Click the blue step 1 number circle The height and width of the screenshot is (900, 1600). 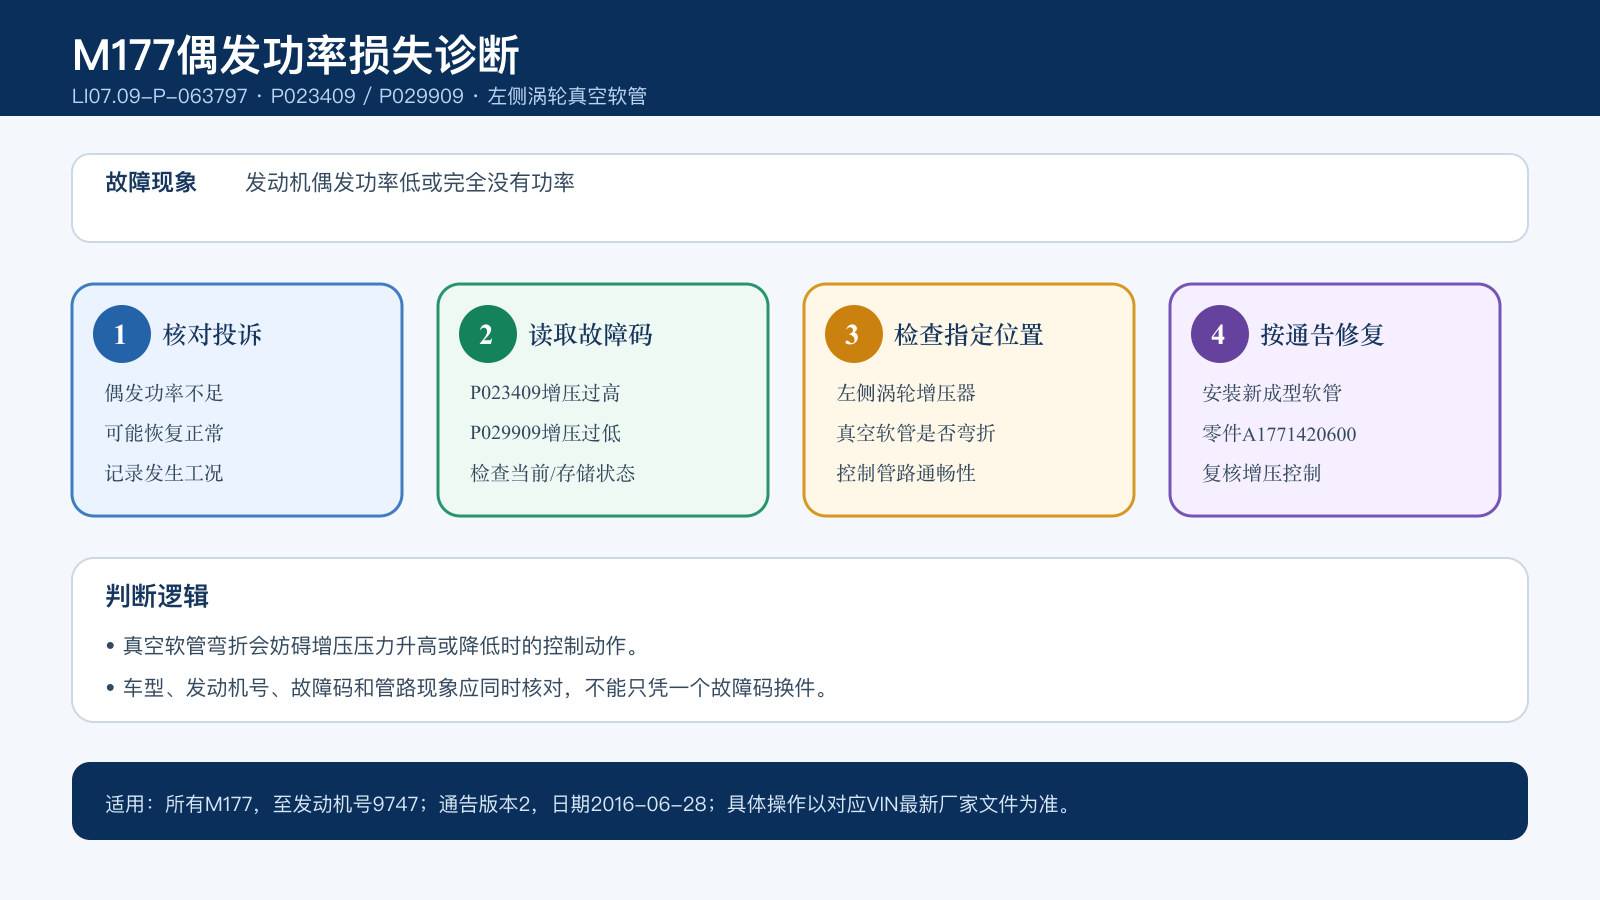pyautogui.click(x=121, y=334)
